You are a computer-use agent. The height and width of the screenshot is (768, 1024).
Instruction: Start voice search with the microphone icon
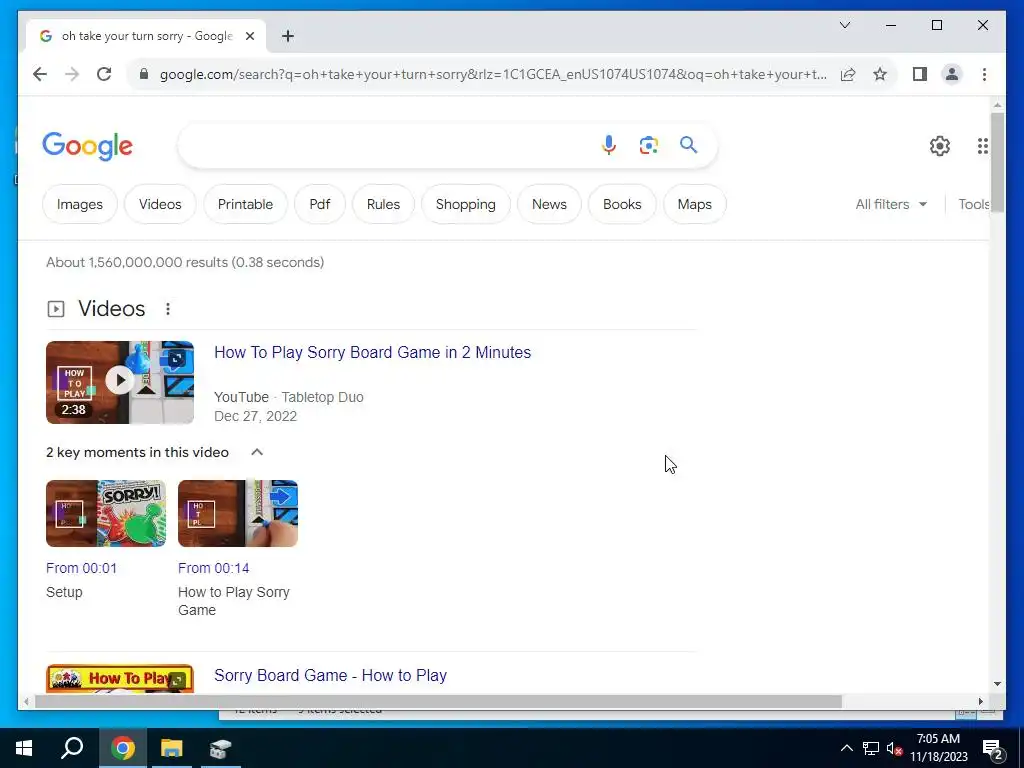pyautogui.click(x=609, y=145)
